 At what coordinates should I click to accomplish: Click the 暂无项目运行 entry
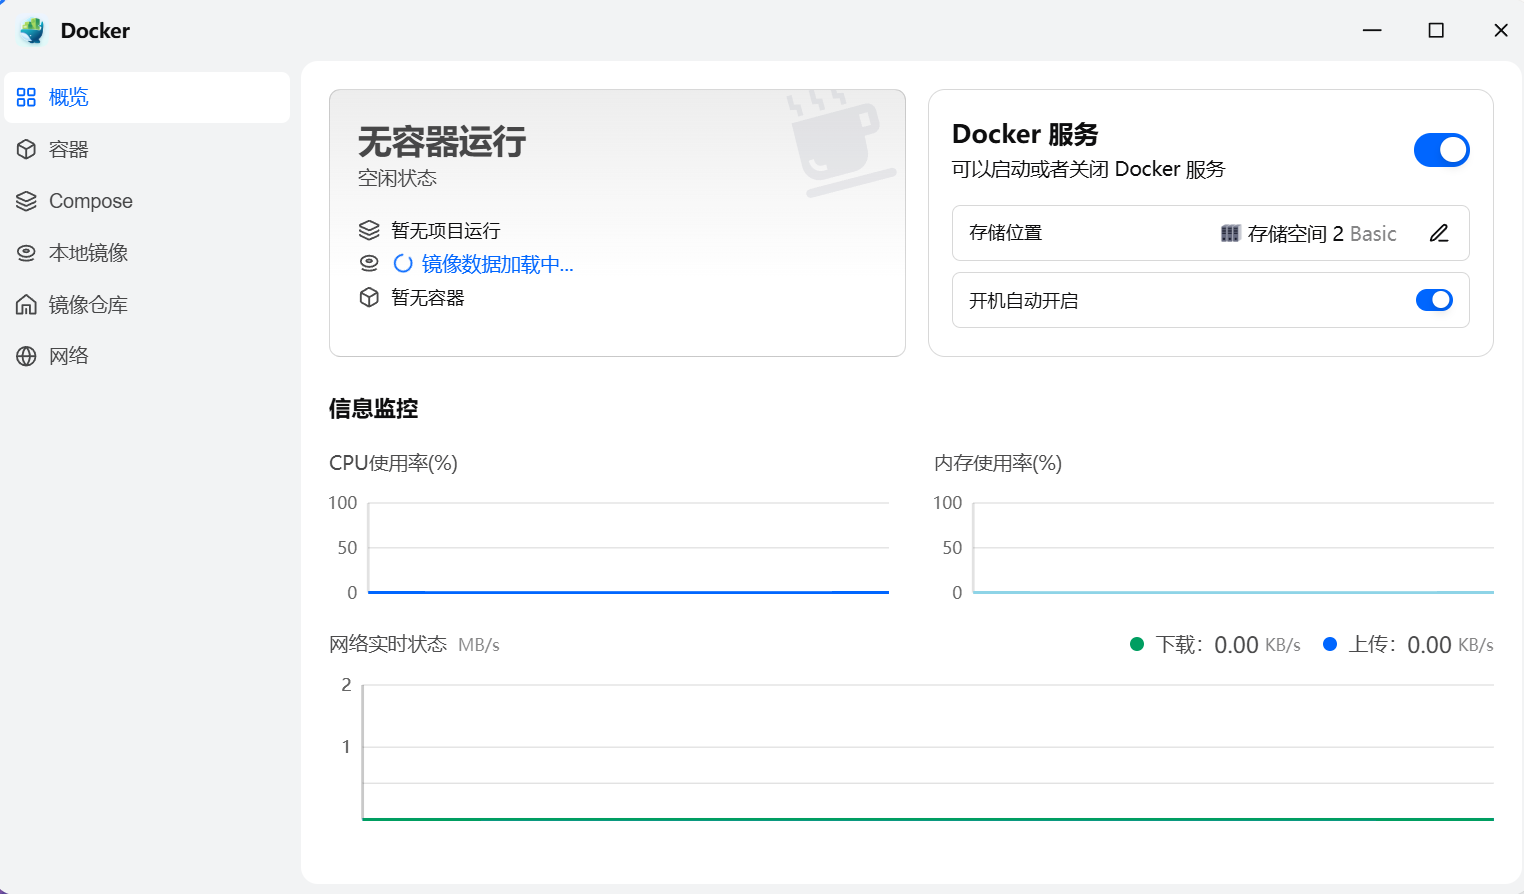(446, 230)
